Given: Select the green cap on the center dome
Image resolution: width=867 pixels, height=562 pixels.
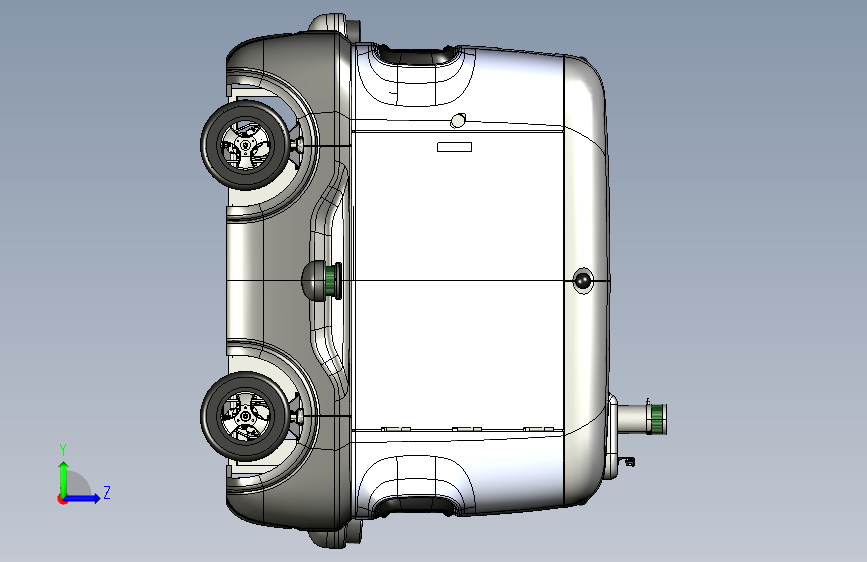Looking at the screenshot, I should click(x=332, y=281).
